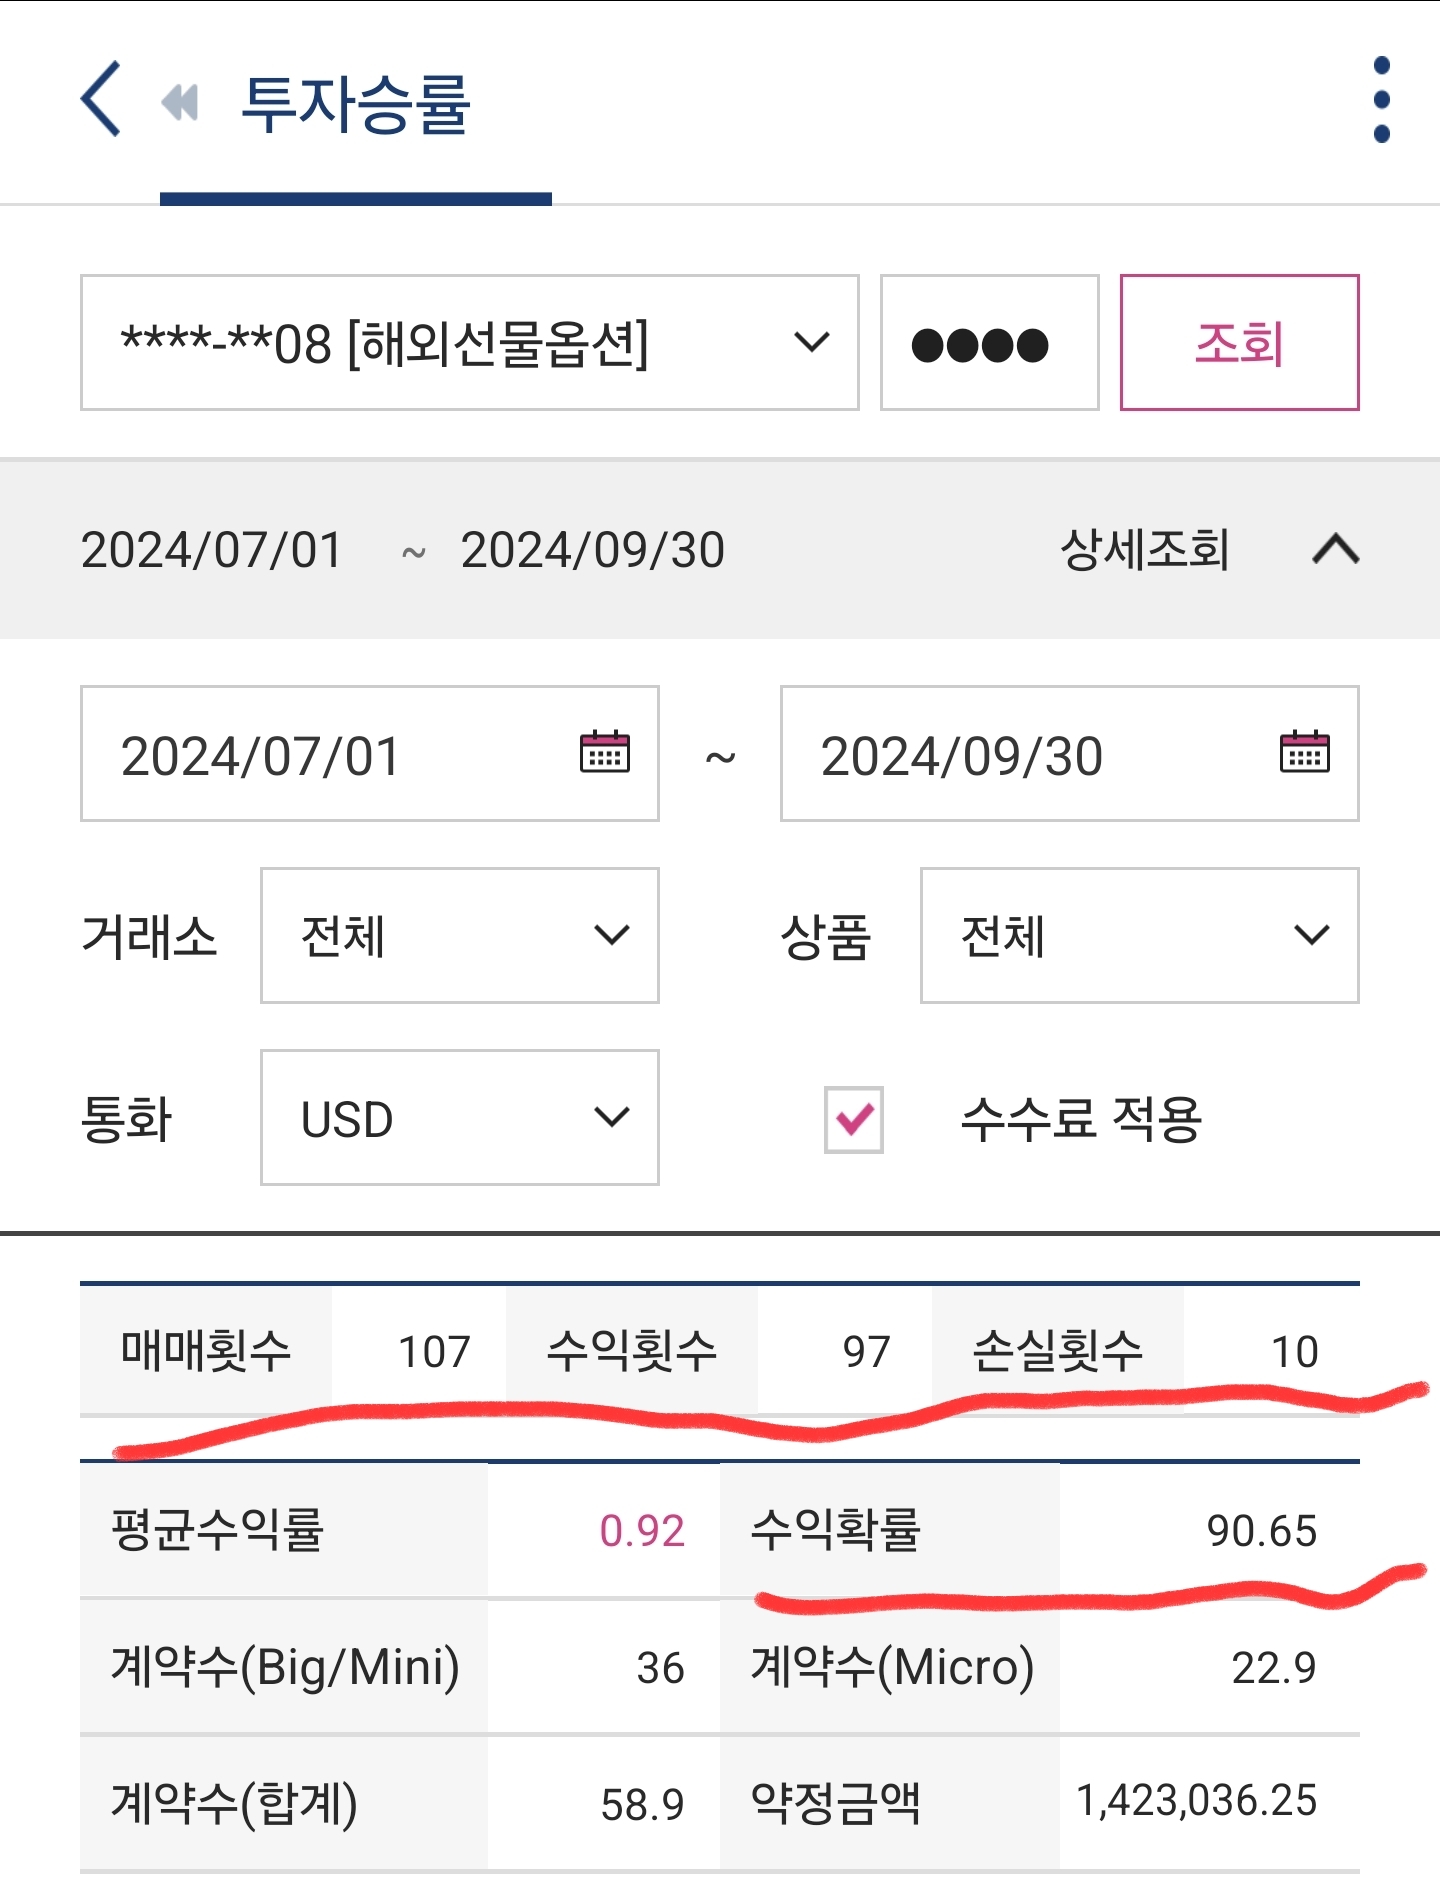Tap the 수익확률 value 90.65 cell
Screen dimensions: 1440x1904
point(1209,1530)
